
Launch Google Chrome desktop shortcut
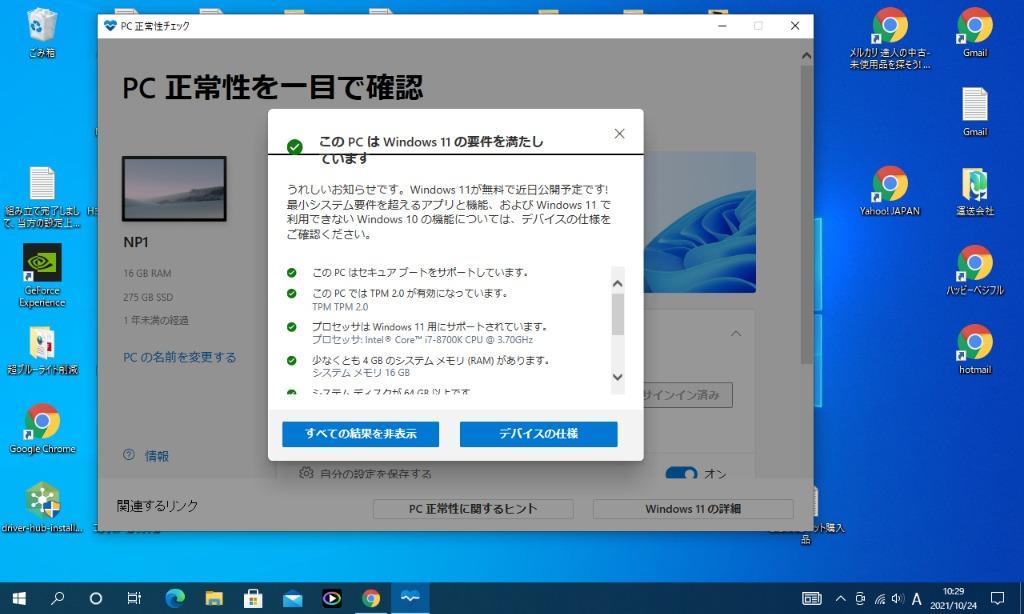click(x=42, y=428)
